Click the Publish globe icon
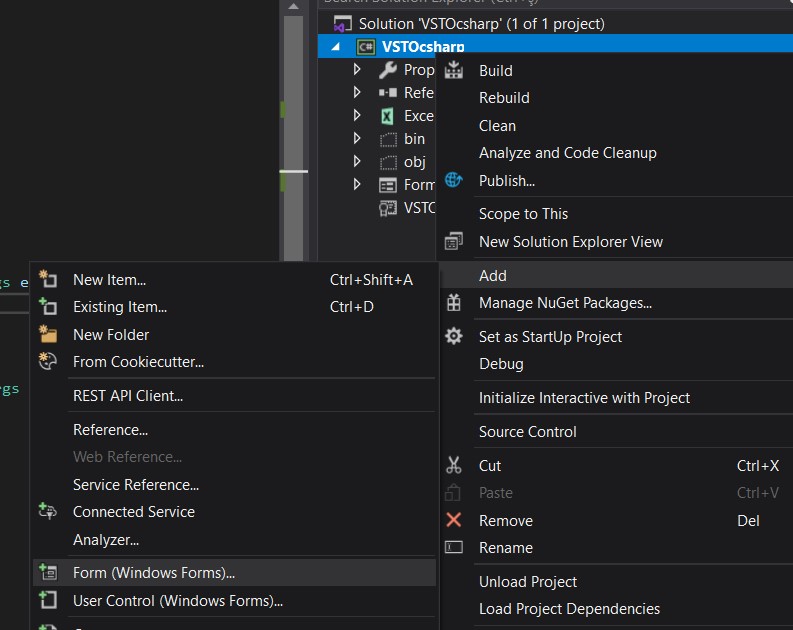The image size is (793, 630). point(454,179)
